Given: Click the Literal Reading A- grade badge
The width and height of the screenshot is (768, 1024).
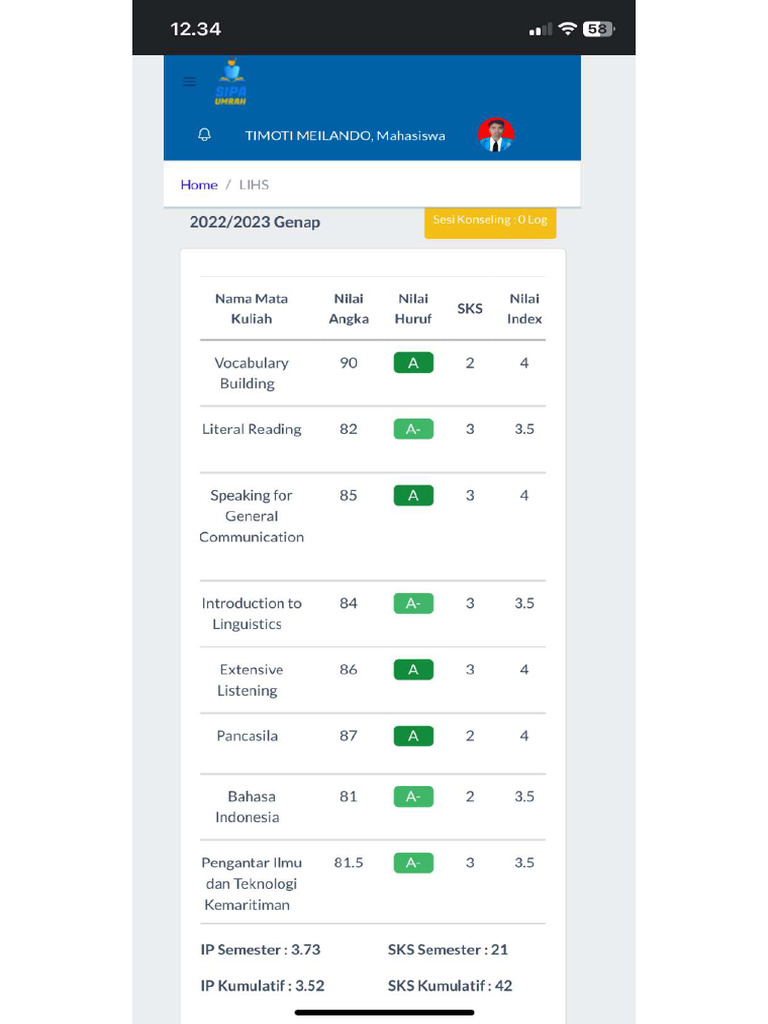Looking at the screenshot, I should 413,429.
